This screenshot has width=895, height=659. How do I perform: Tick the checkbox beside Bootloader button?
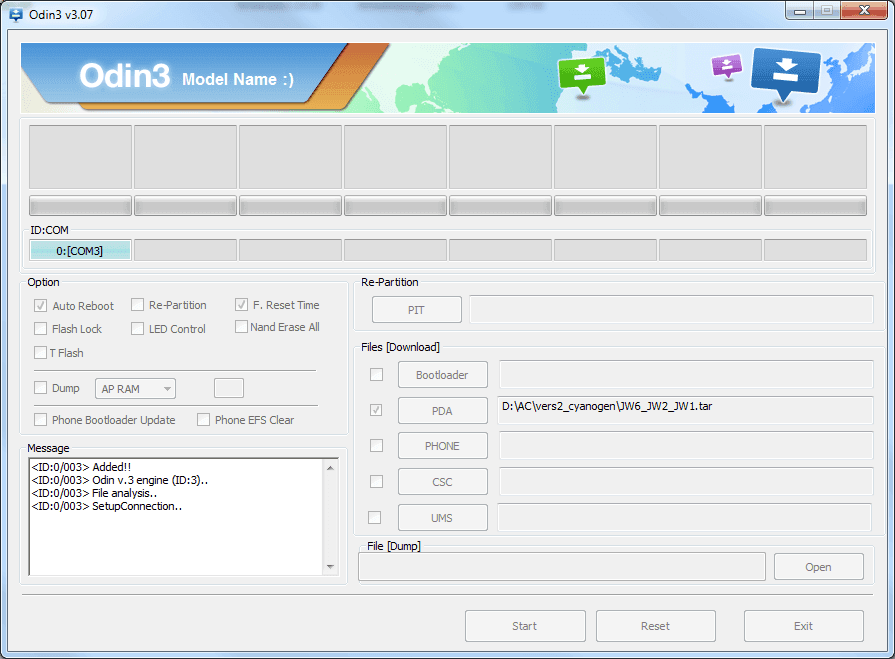[x=376, y=374]
